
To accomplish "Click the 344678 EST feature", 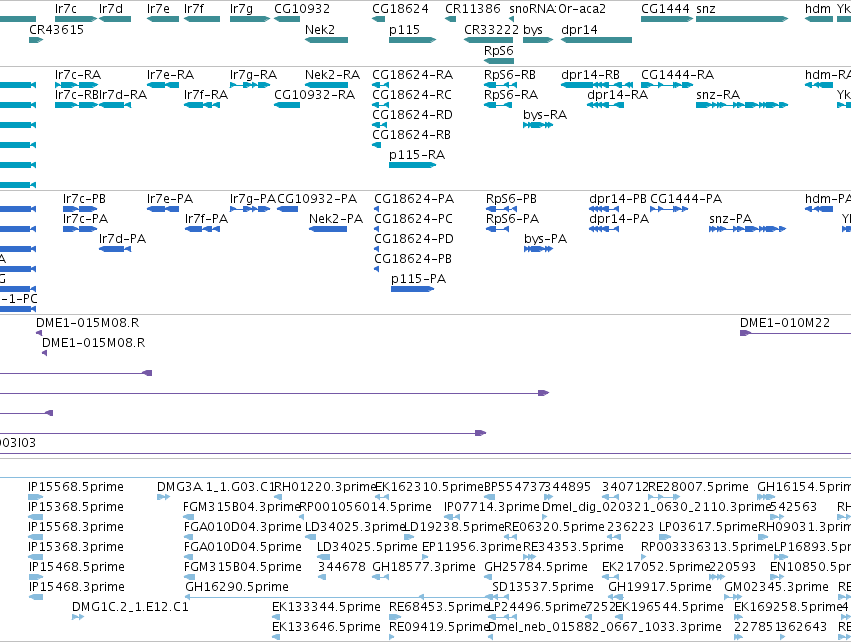I will [322, 577].
